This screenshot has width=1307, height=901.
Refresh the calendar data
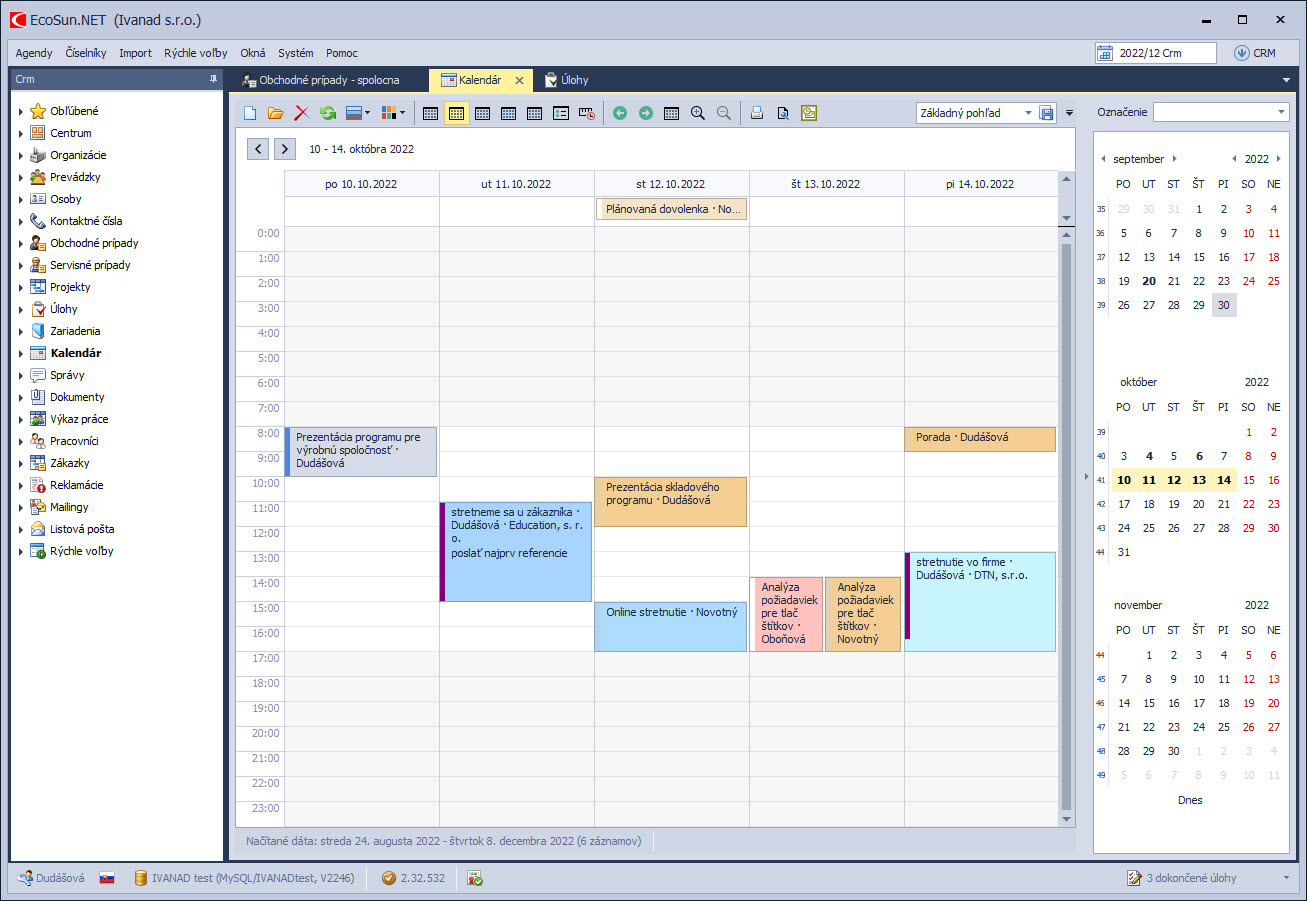pos(327,113)
